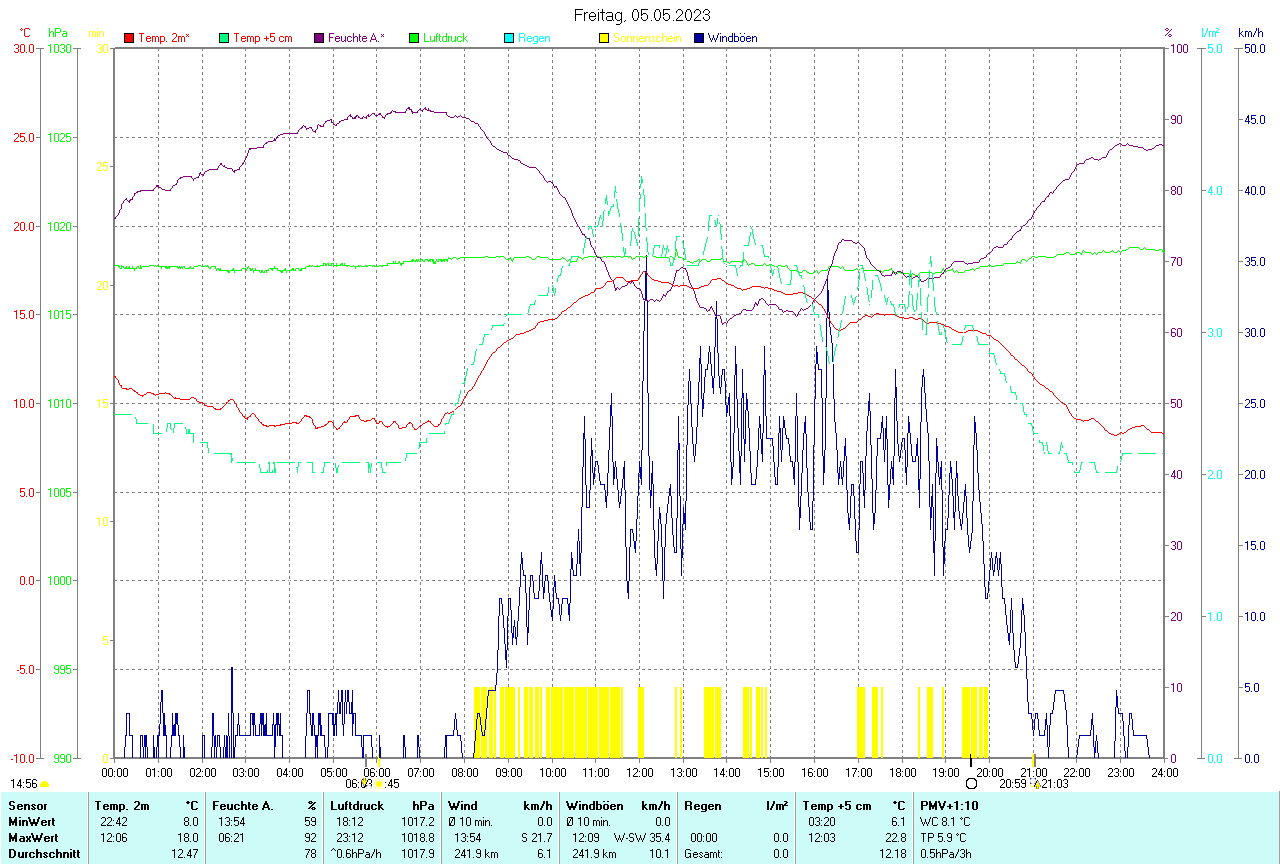Click the average pressure value '1017.9'
The width and height of the screenshot is (1280, 864).
click(x=420, y=854)
